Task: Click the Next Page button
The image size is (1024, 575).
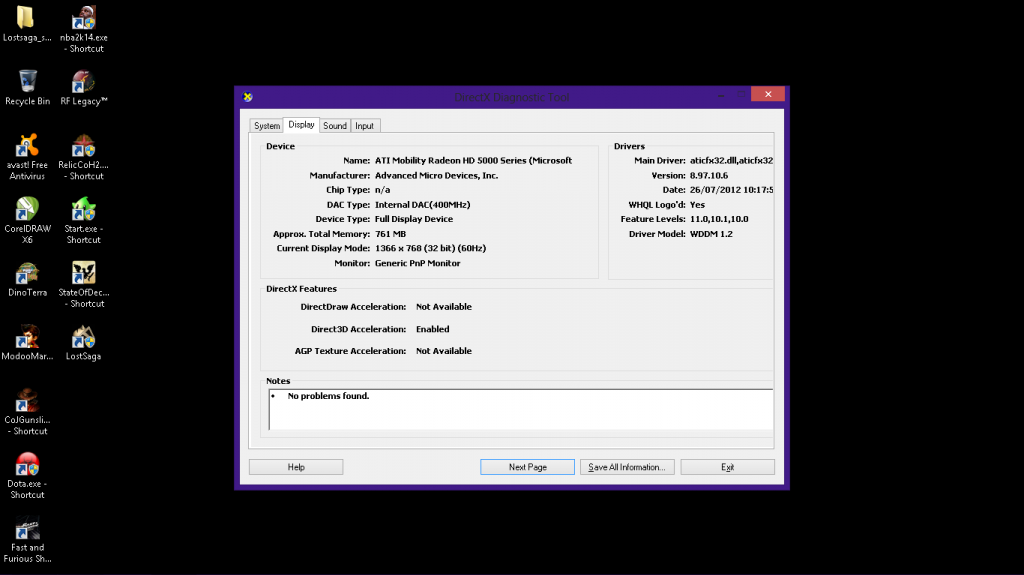Action: 528,467
